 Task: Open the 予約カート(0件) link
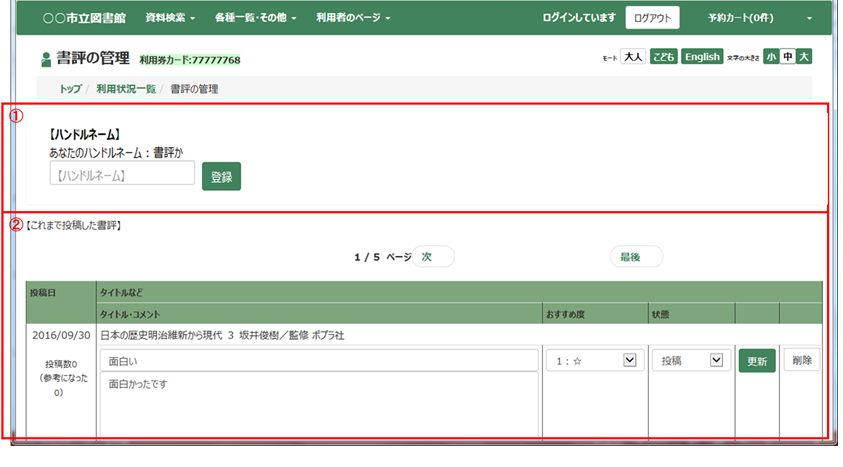(x=740, y=18)
